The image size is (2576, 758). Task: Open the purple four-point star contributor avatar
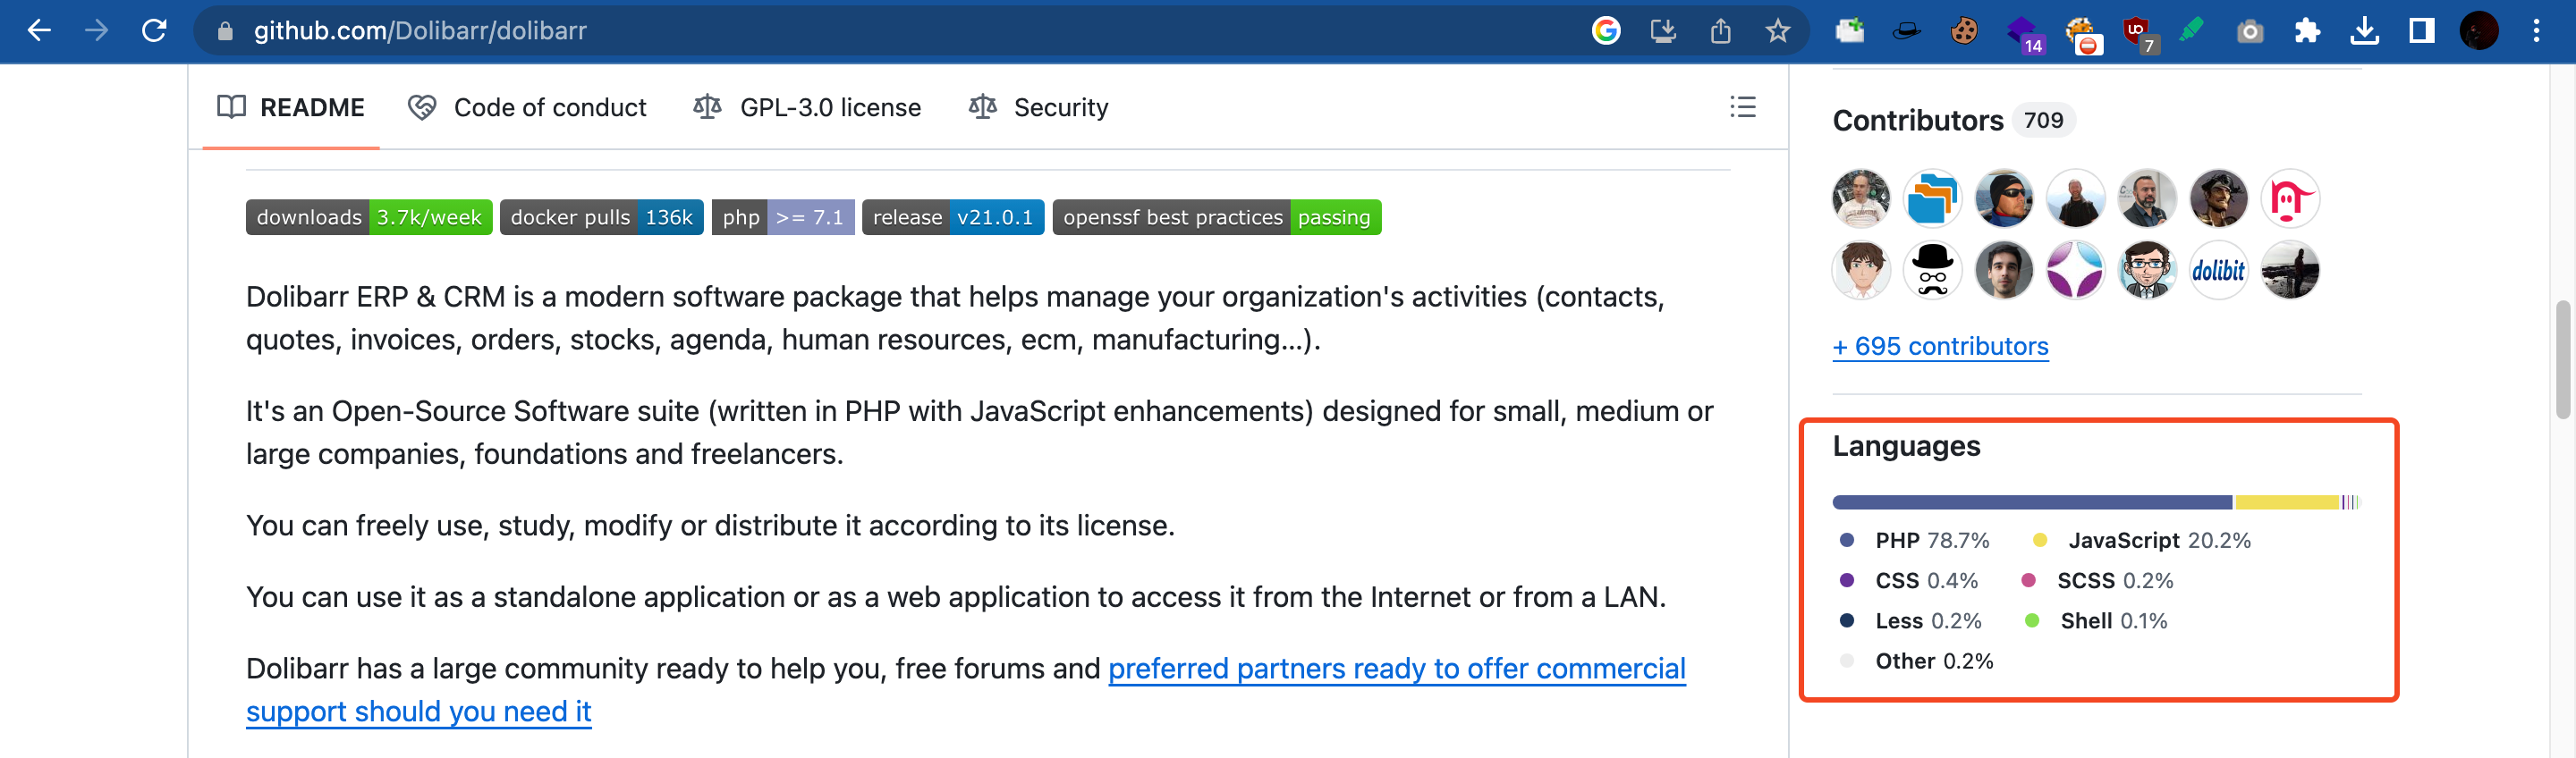click(x=2075, y=270)
